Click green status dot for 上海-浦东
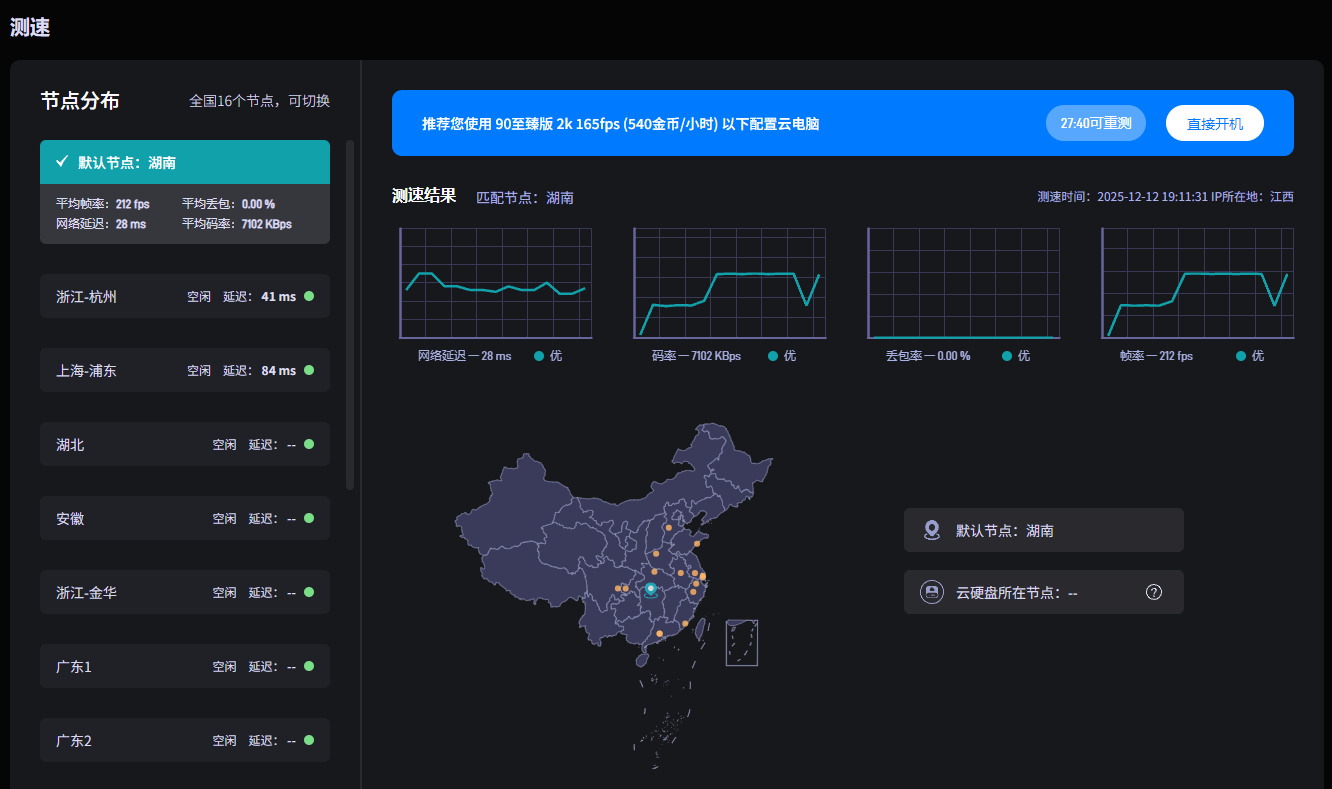This screenshot has height=789, width=1332. click(x=309, y=370)
